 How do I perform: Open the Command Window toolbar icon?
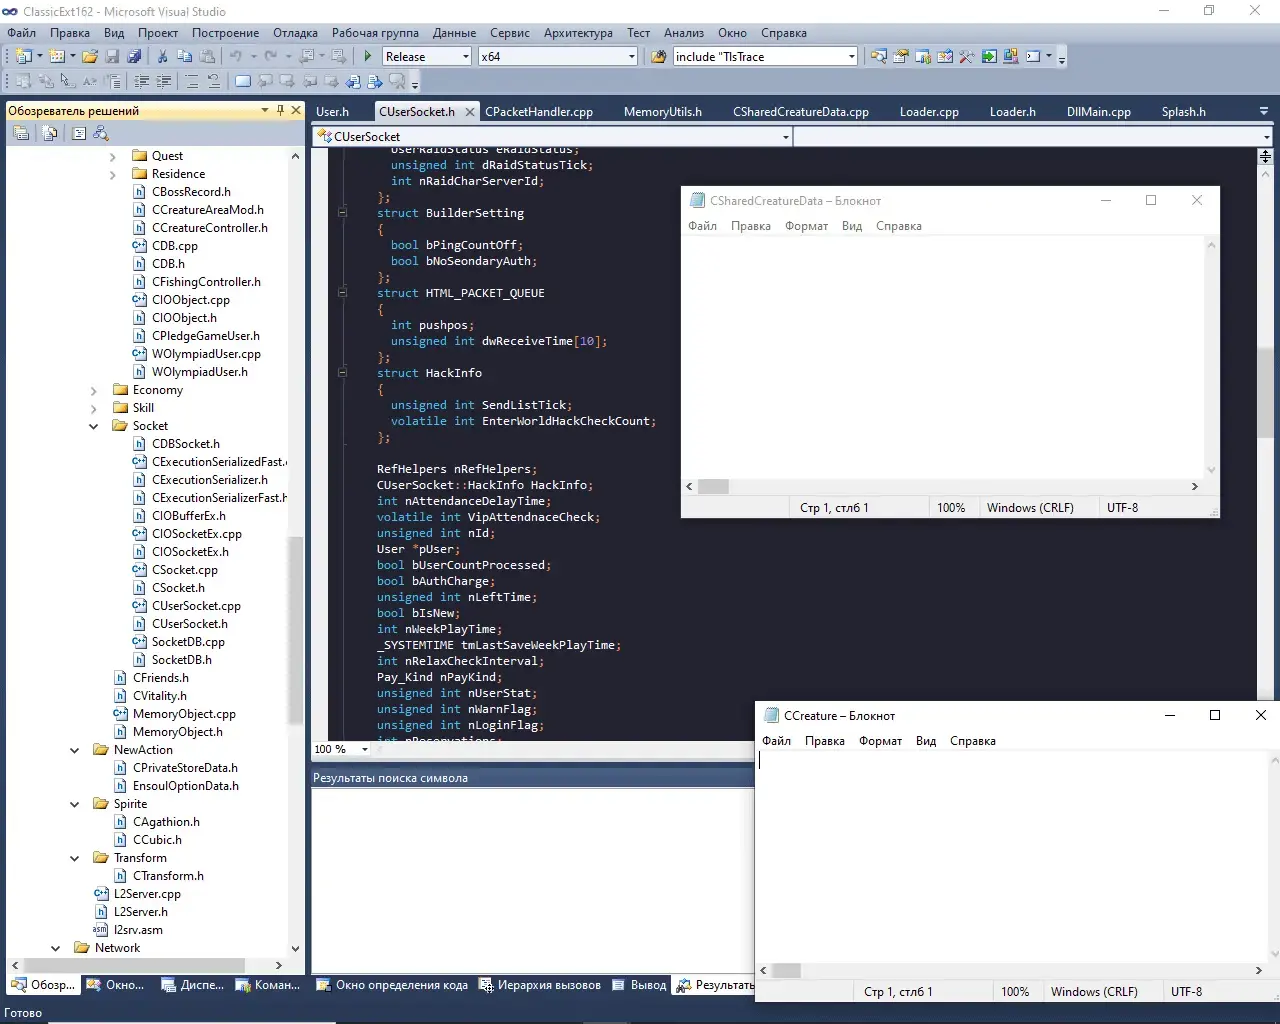[x=1033, y=57]
